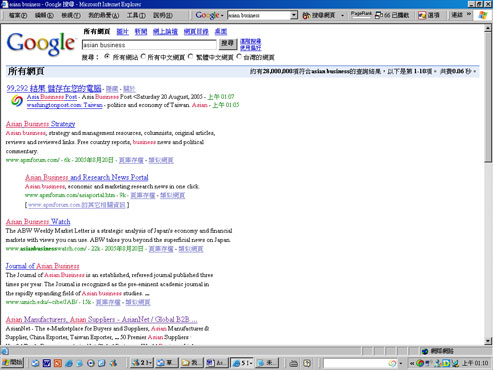Click the 搜尋 search button
The height and width of the screenshot is (370, 493).
click(228, 44)
